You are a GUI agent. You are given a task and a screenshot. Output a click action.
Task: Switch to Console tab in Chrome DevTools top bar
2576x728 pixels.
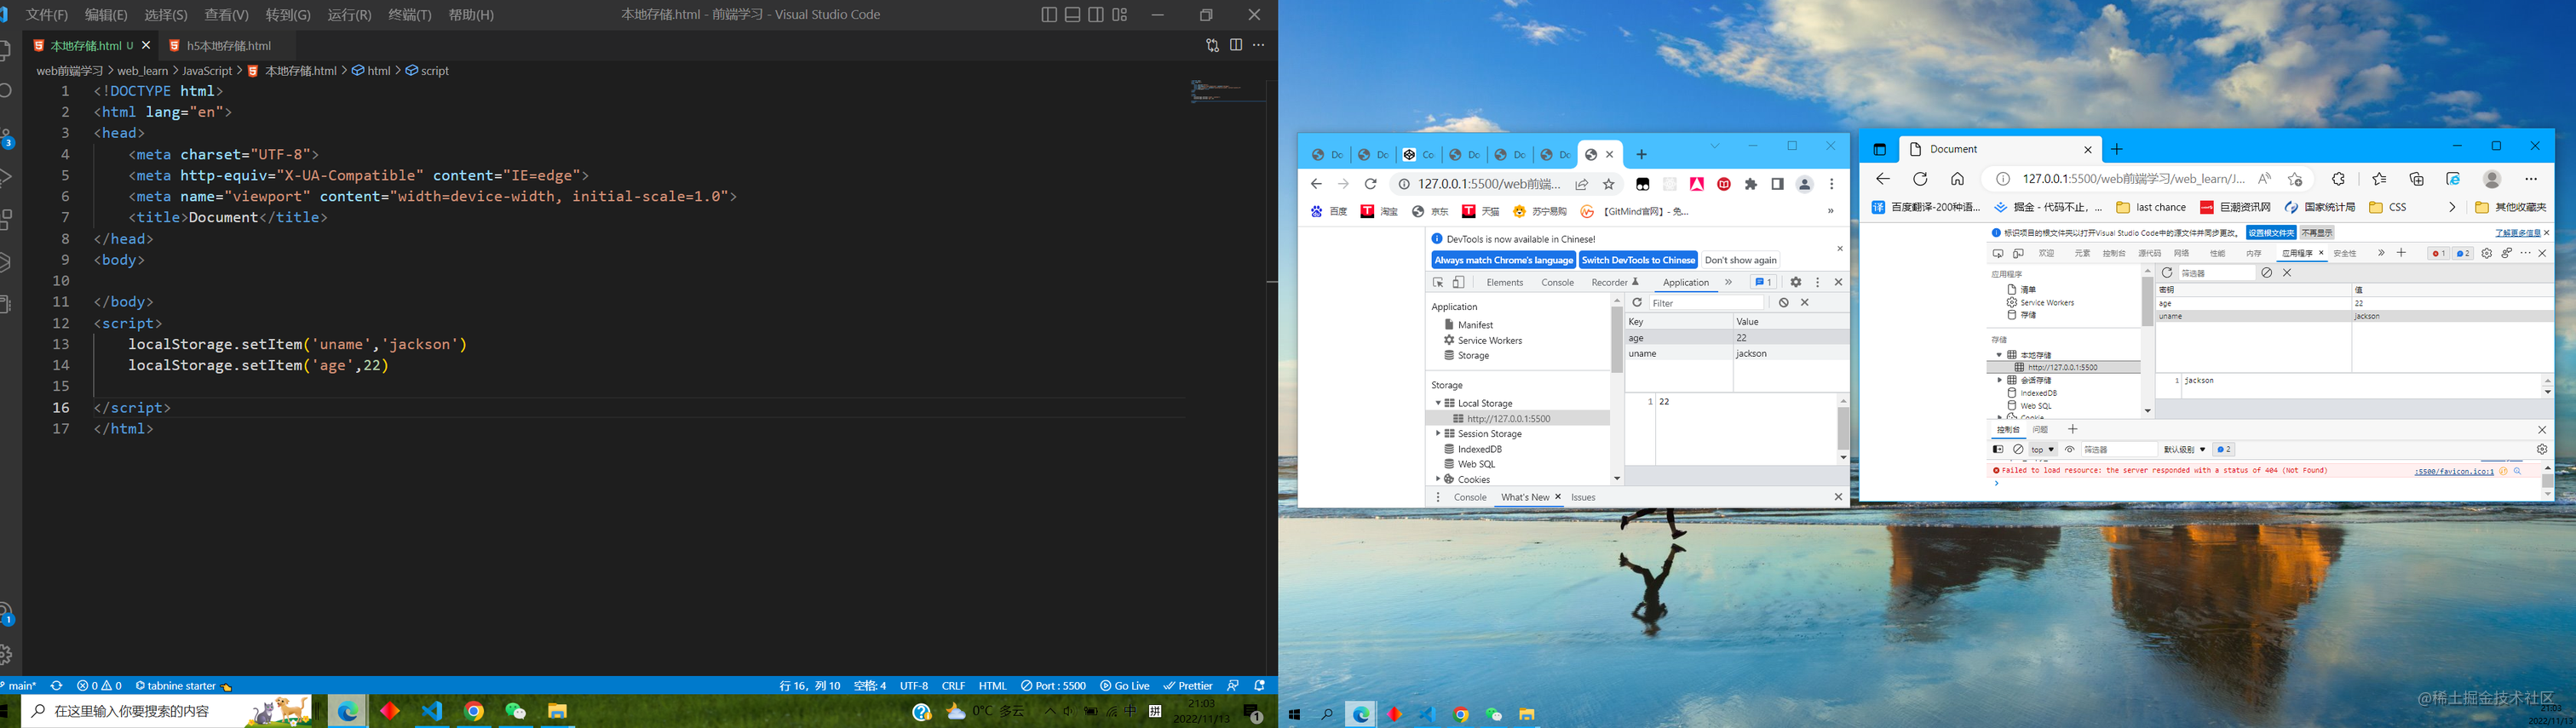pyautogui.click(x=1557, y=282)
